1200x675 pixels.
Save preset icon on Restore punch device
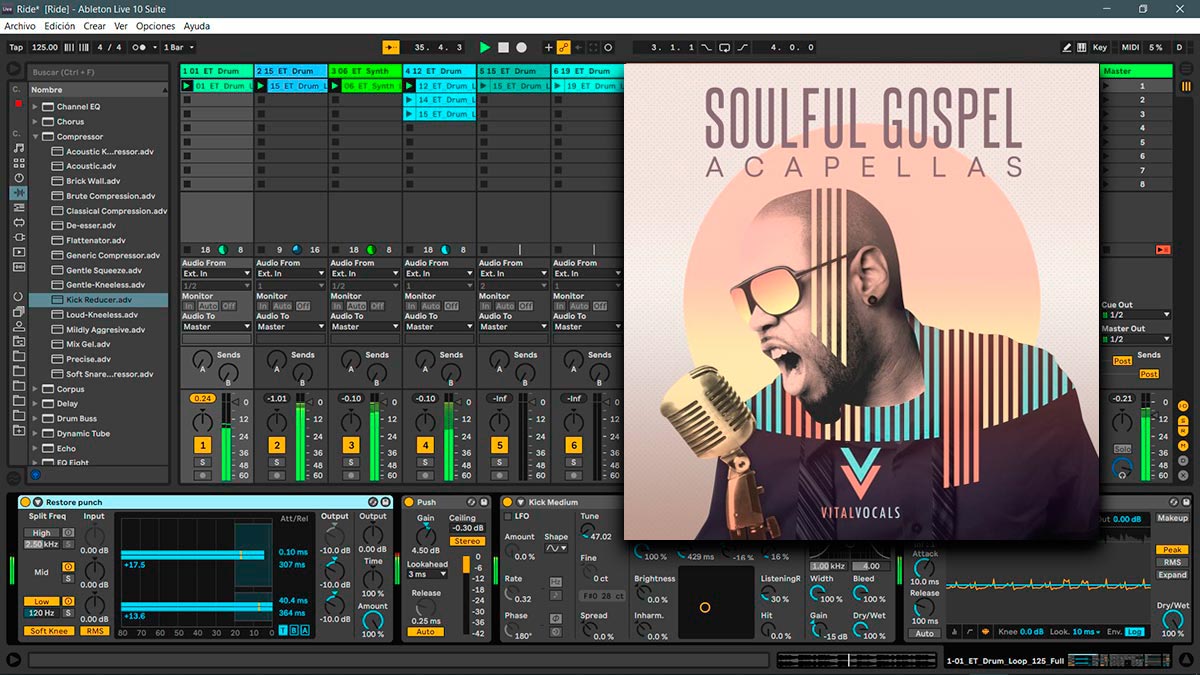[x=385, y=502]
